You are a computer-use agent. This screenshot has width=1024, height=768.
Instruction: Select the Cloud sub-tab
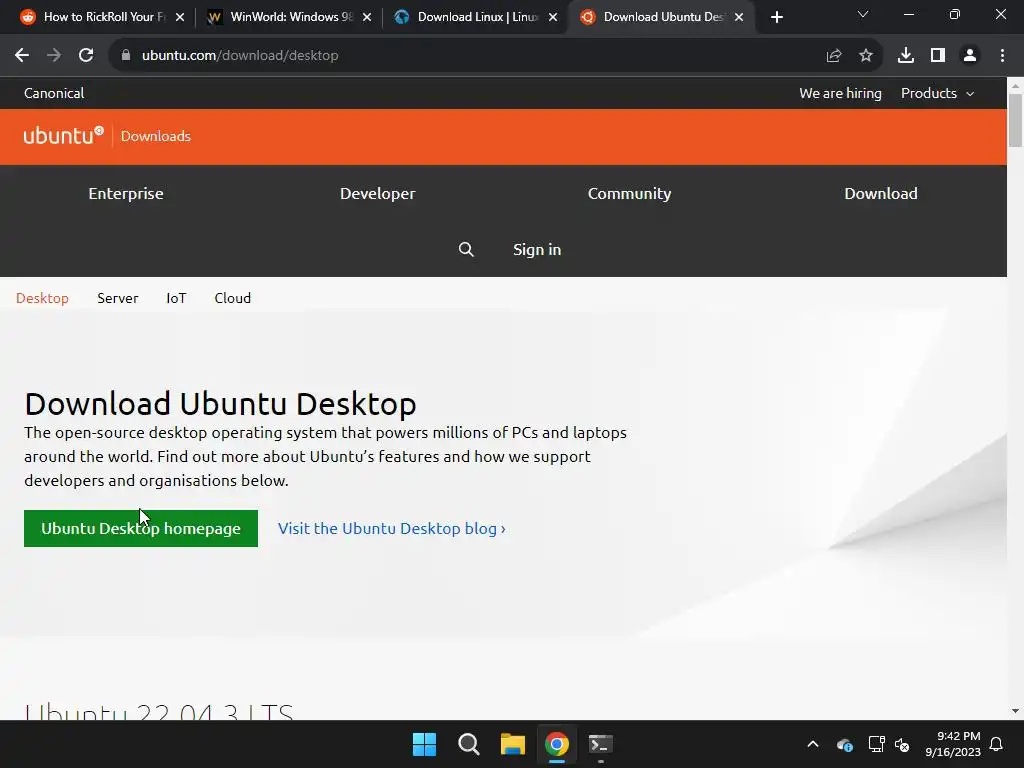(x=232, y=298)
